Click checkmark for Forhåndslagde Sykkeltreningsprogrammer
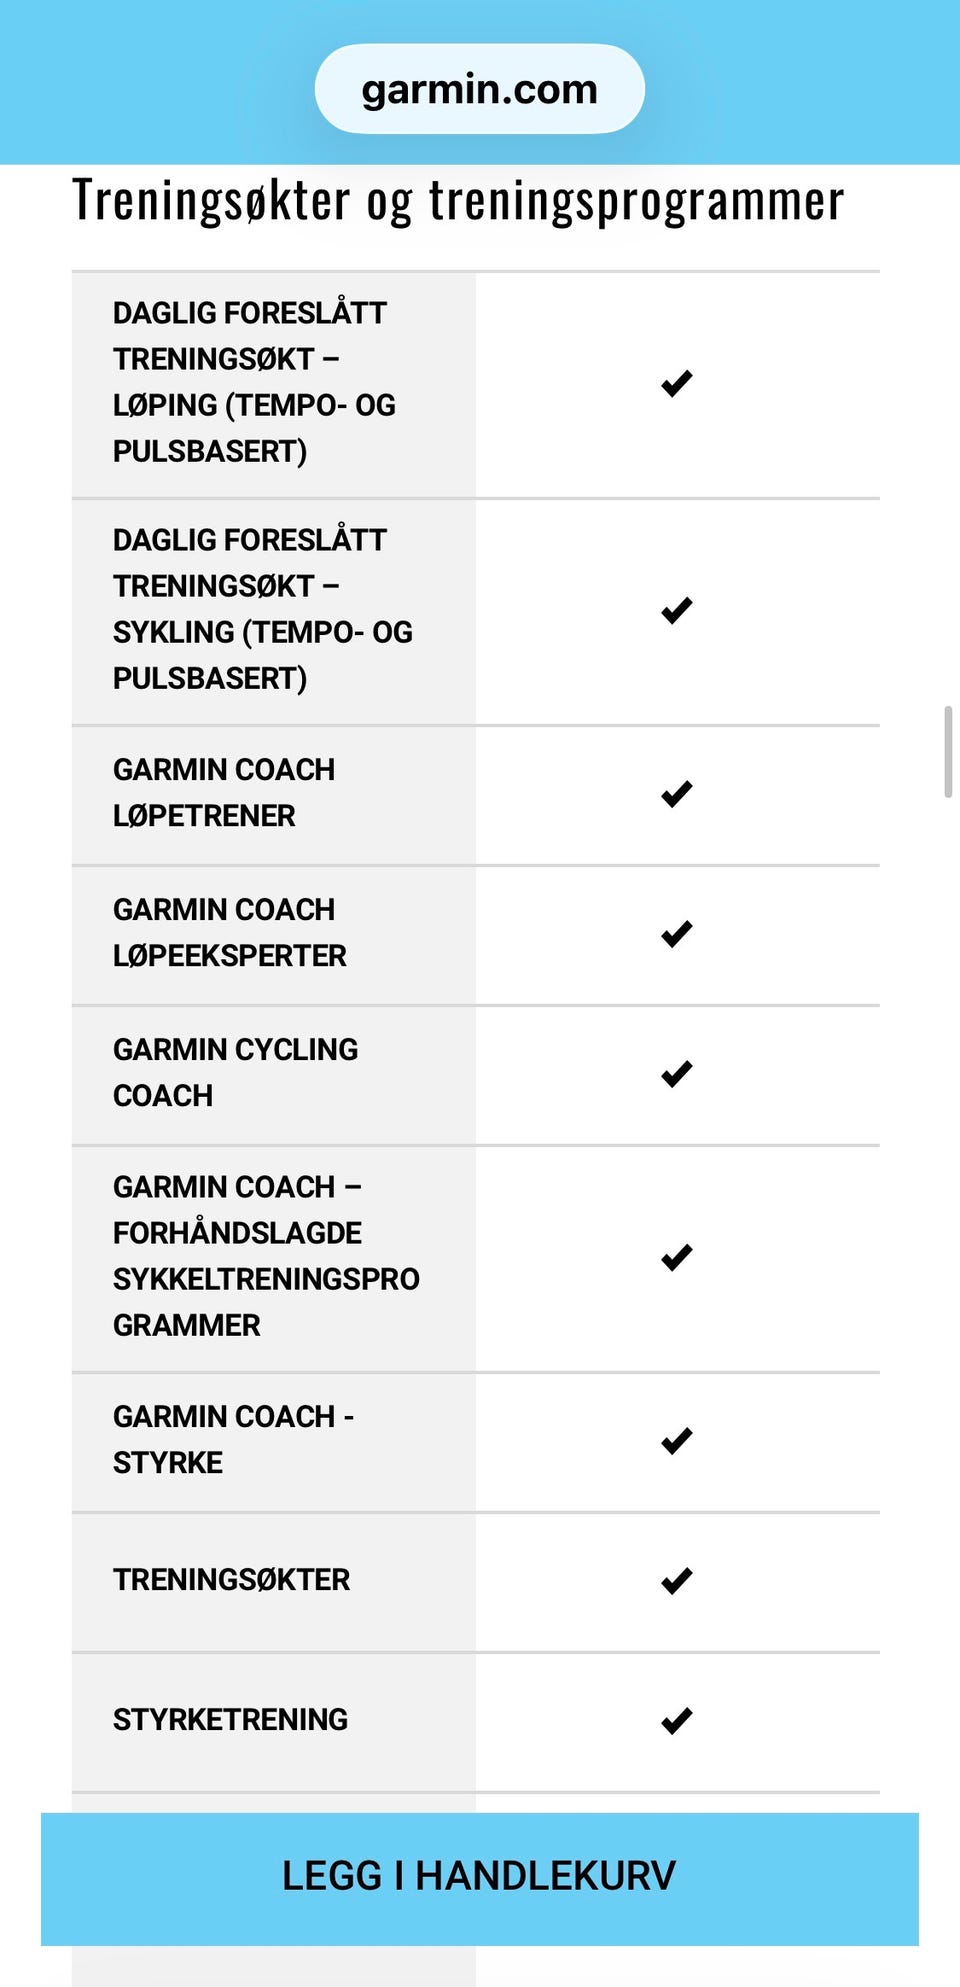This screenshot has height=1987, width=960. click(677, 1257)
